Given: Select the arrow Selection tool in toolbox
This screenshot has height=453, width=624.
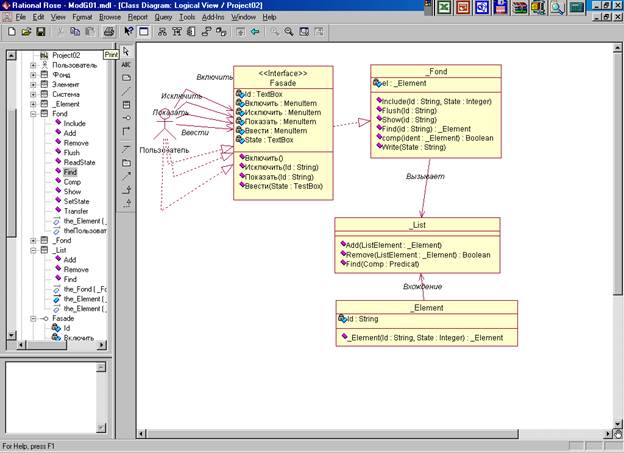Looking at the screenshot, I should tap(126, 50).
